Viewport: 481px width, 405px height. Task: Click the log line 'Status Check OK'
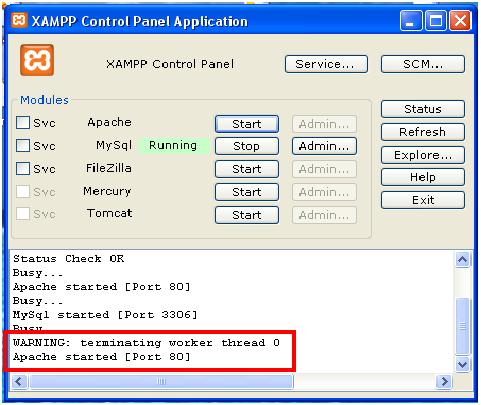(x=68, y=259)
